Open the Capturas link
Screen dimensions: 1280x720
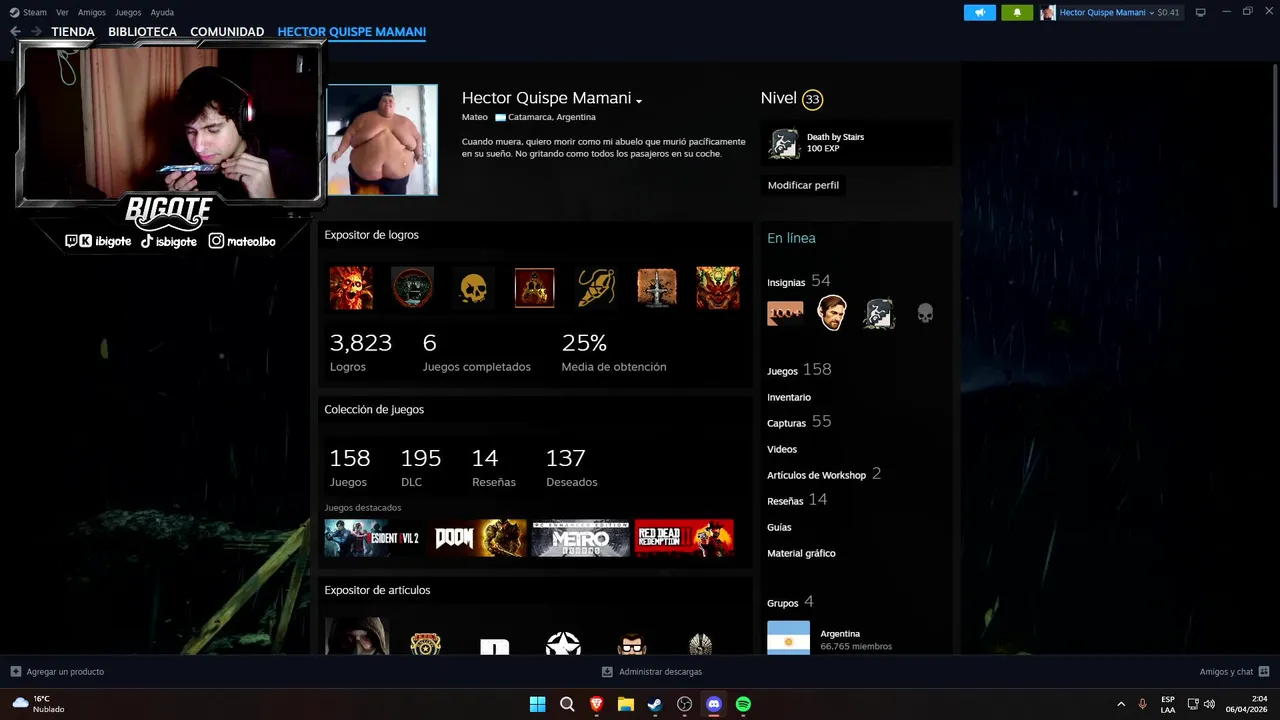786,423
